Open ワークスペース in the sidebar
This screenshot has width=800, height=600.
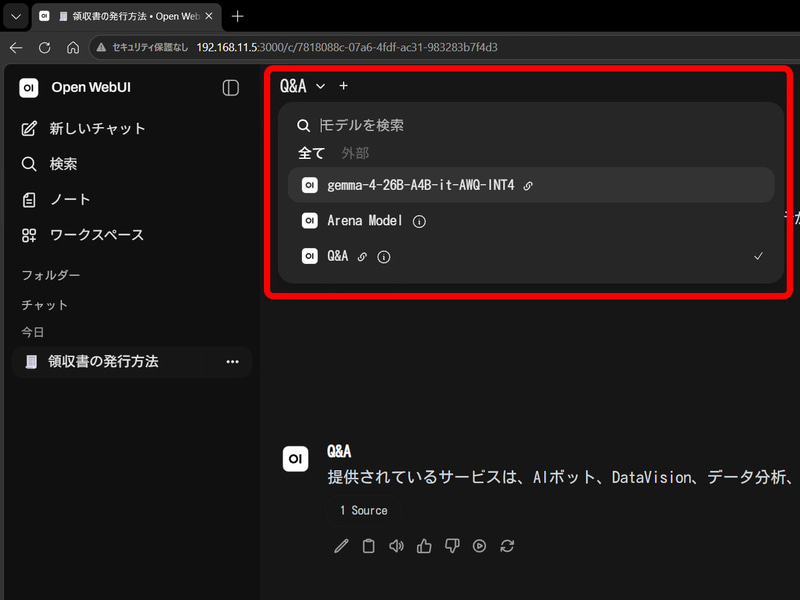83,235
